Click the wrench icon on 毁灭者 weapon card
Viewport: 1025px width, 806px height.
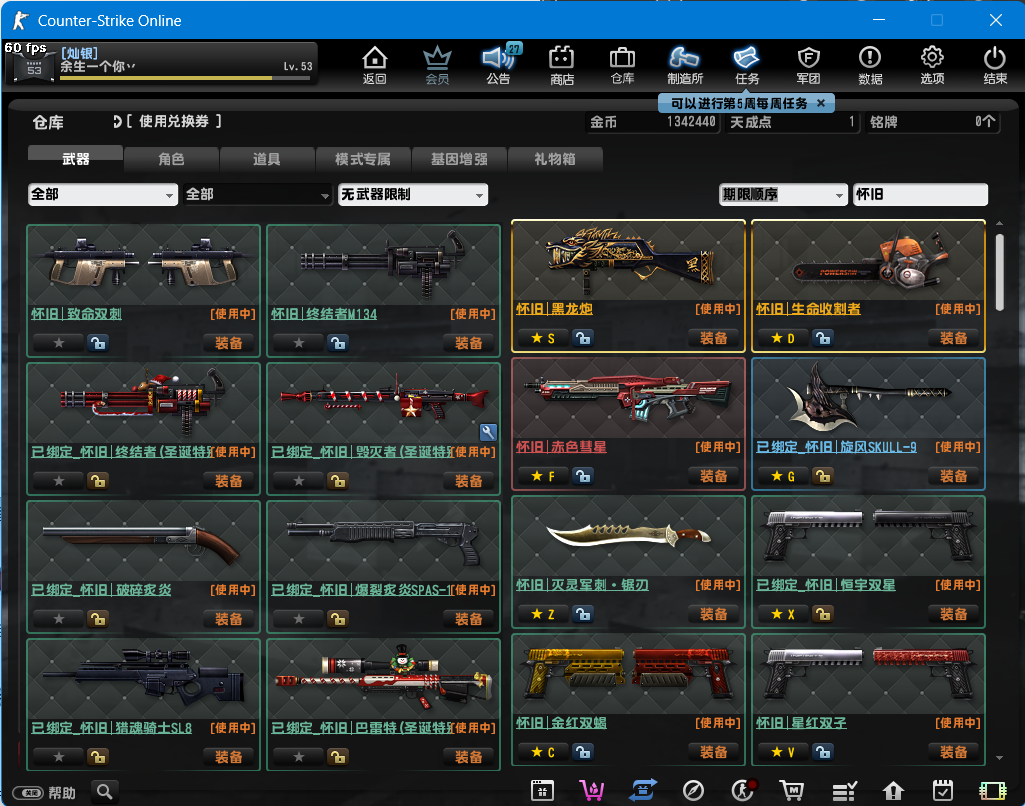click(488, 432)
